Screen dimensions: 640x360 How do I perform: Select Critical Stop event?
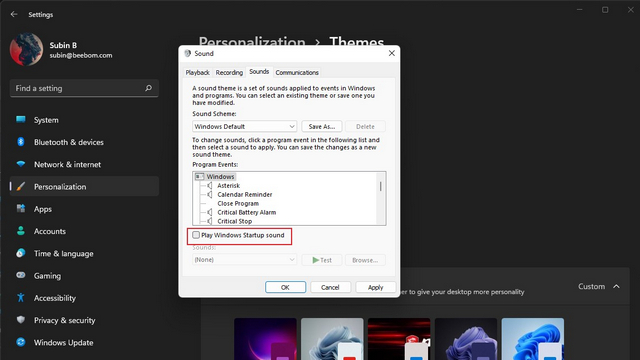(234, 221)
